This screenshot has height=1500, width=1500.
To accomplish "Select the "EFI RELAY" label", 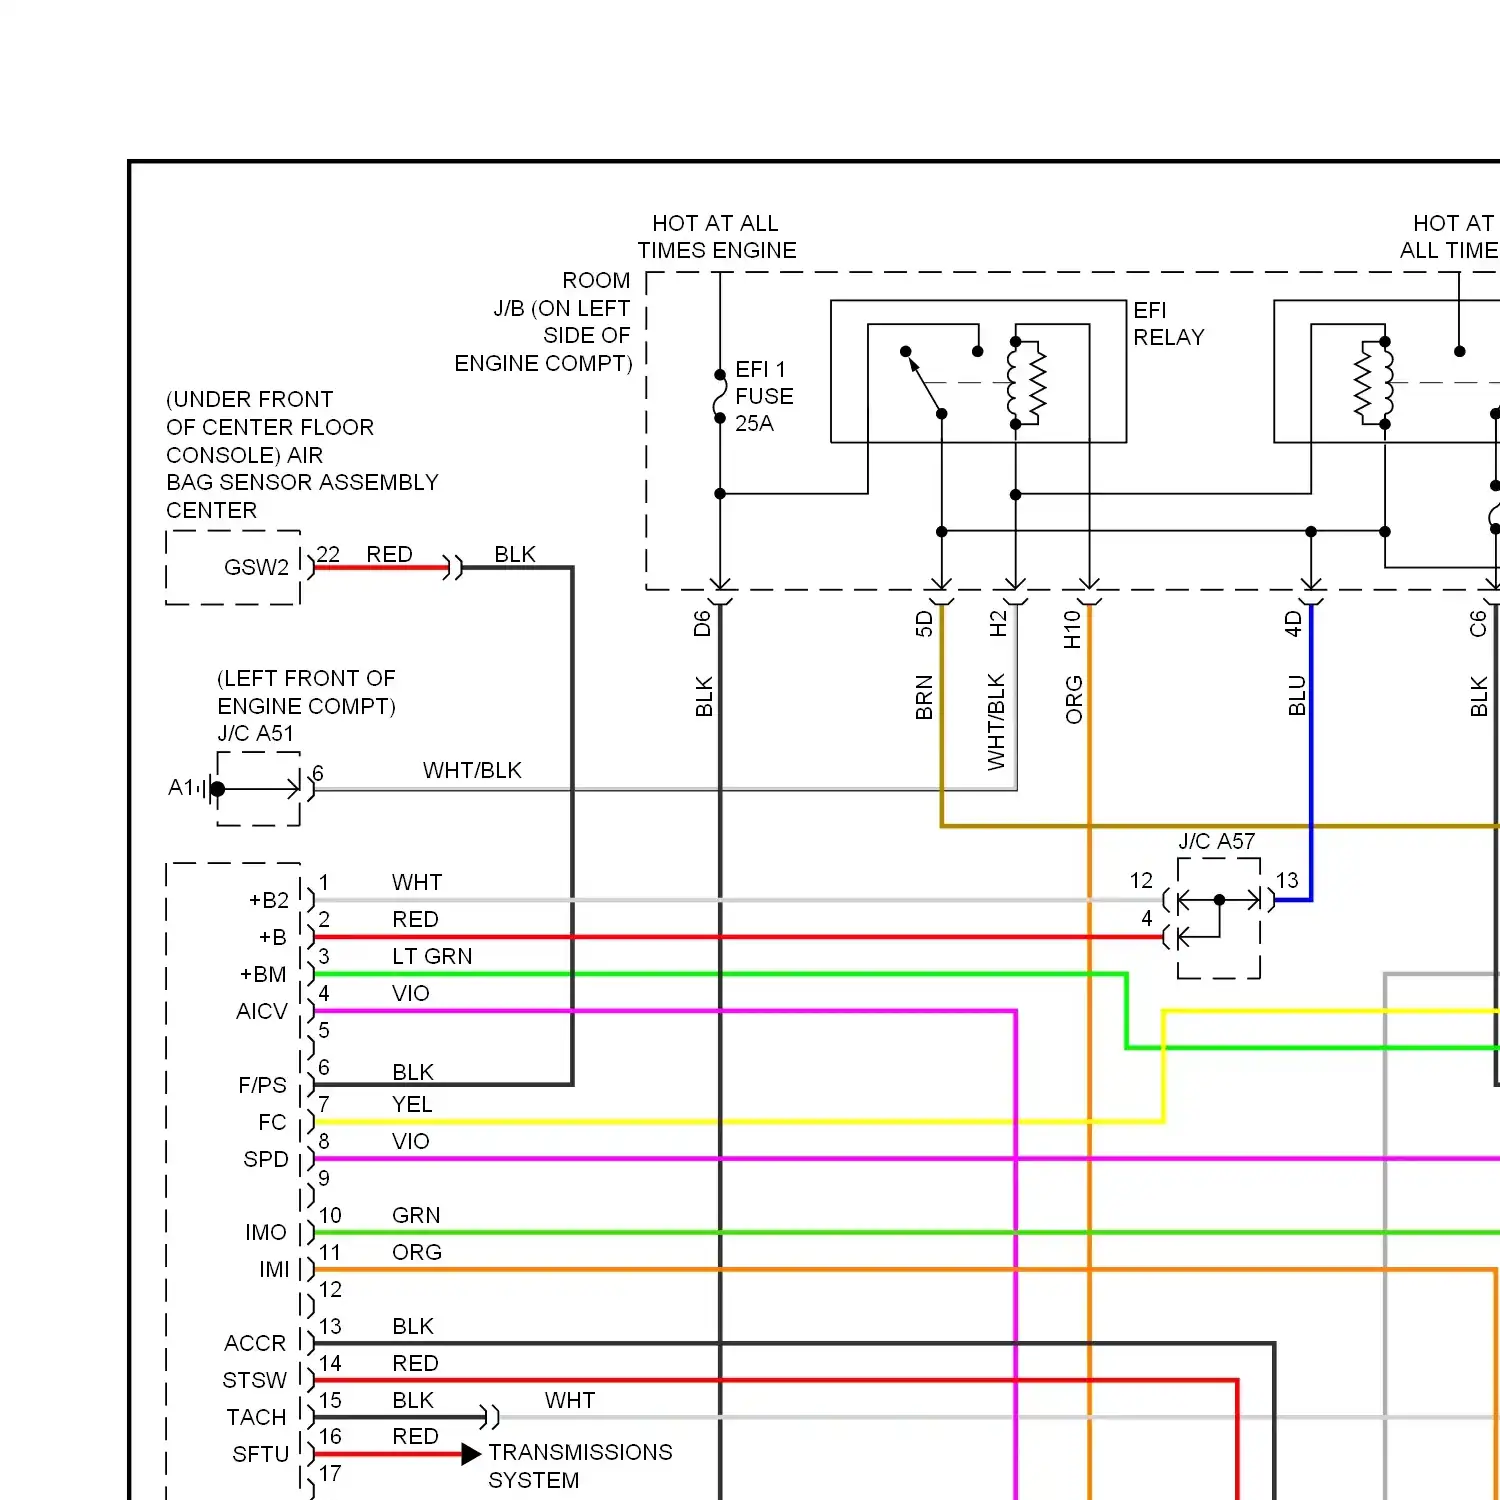I will [1169, 324].
